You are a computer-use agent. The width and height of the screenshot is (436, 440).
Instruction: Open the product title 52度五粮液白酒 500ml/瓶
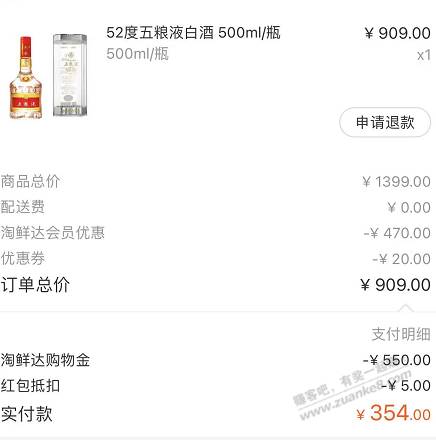193,33
